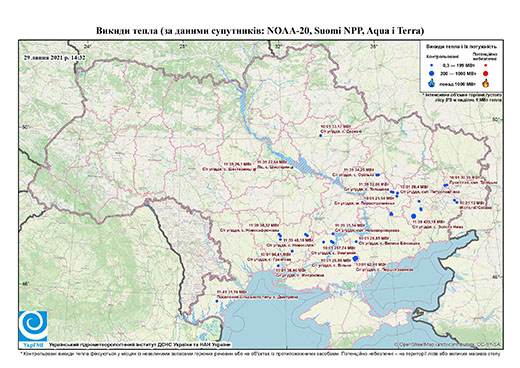Click the big blue 423 МВт marker

tap(413, 216)
